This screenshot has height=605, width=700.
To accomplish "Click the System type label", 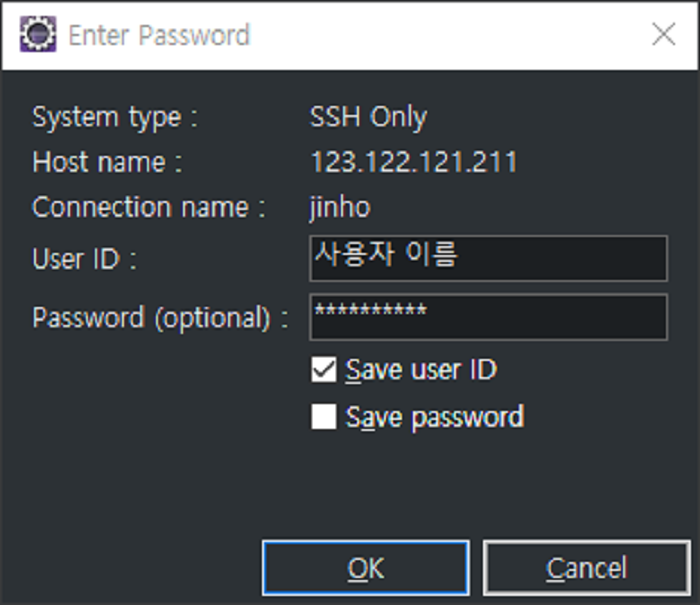I will pyautogui.click(x=115, y=117).
